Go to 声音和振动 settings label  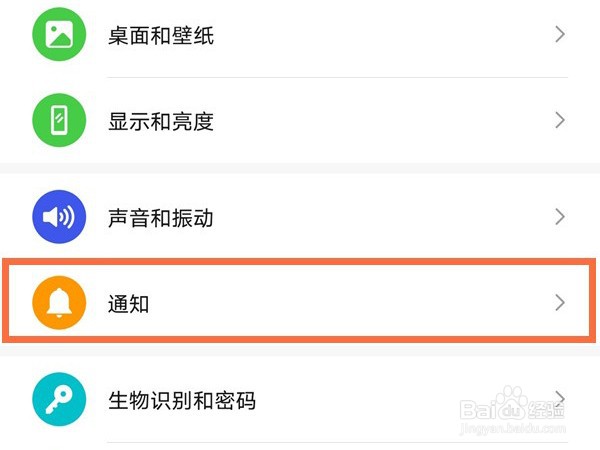click(160, 218)
